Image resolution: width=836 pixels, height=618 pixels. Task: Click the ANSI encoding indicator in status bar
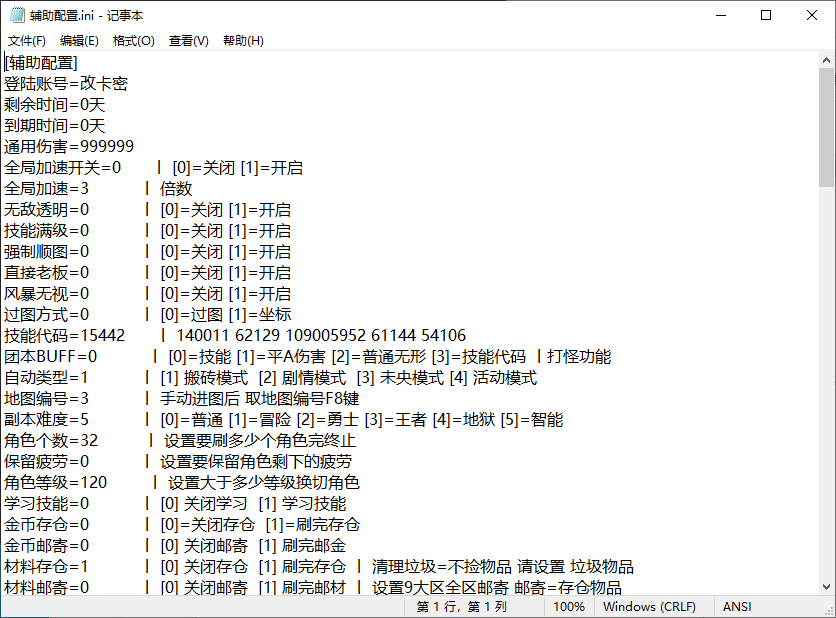tap(737, 606)
